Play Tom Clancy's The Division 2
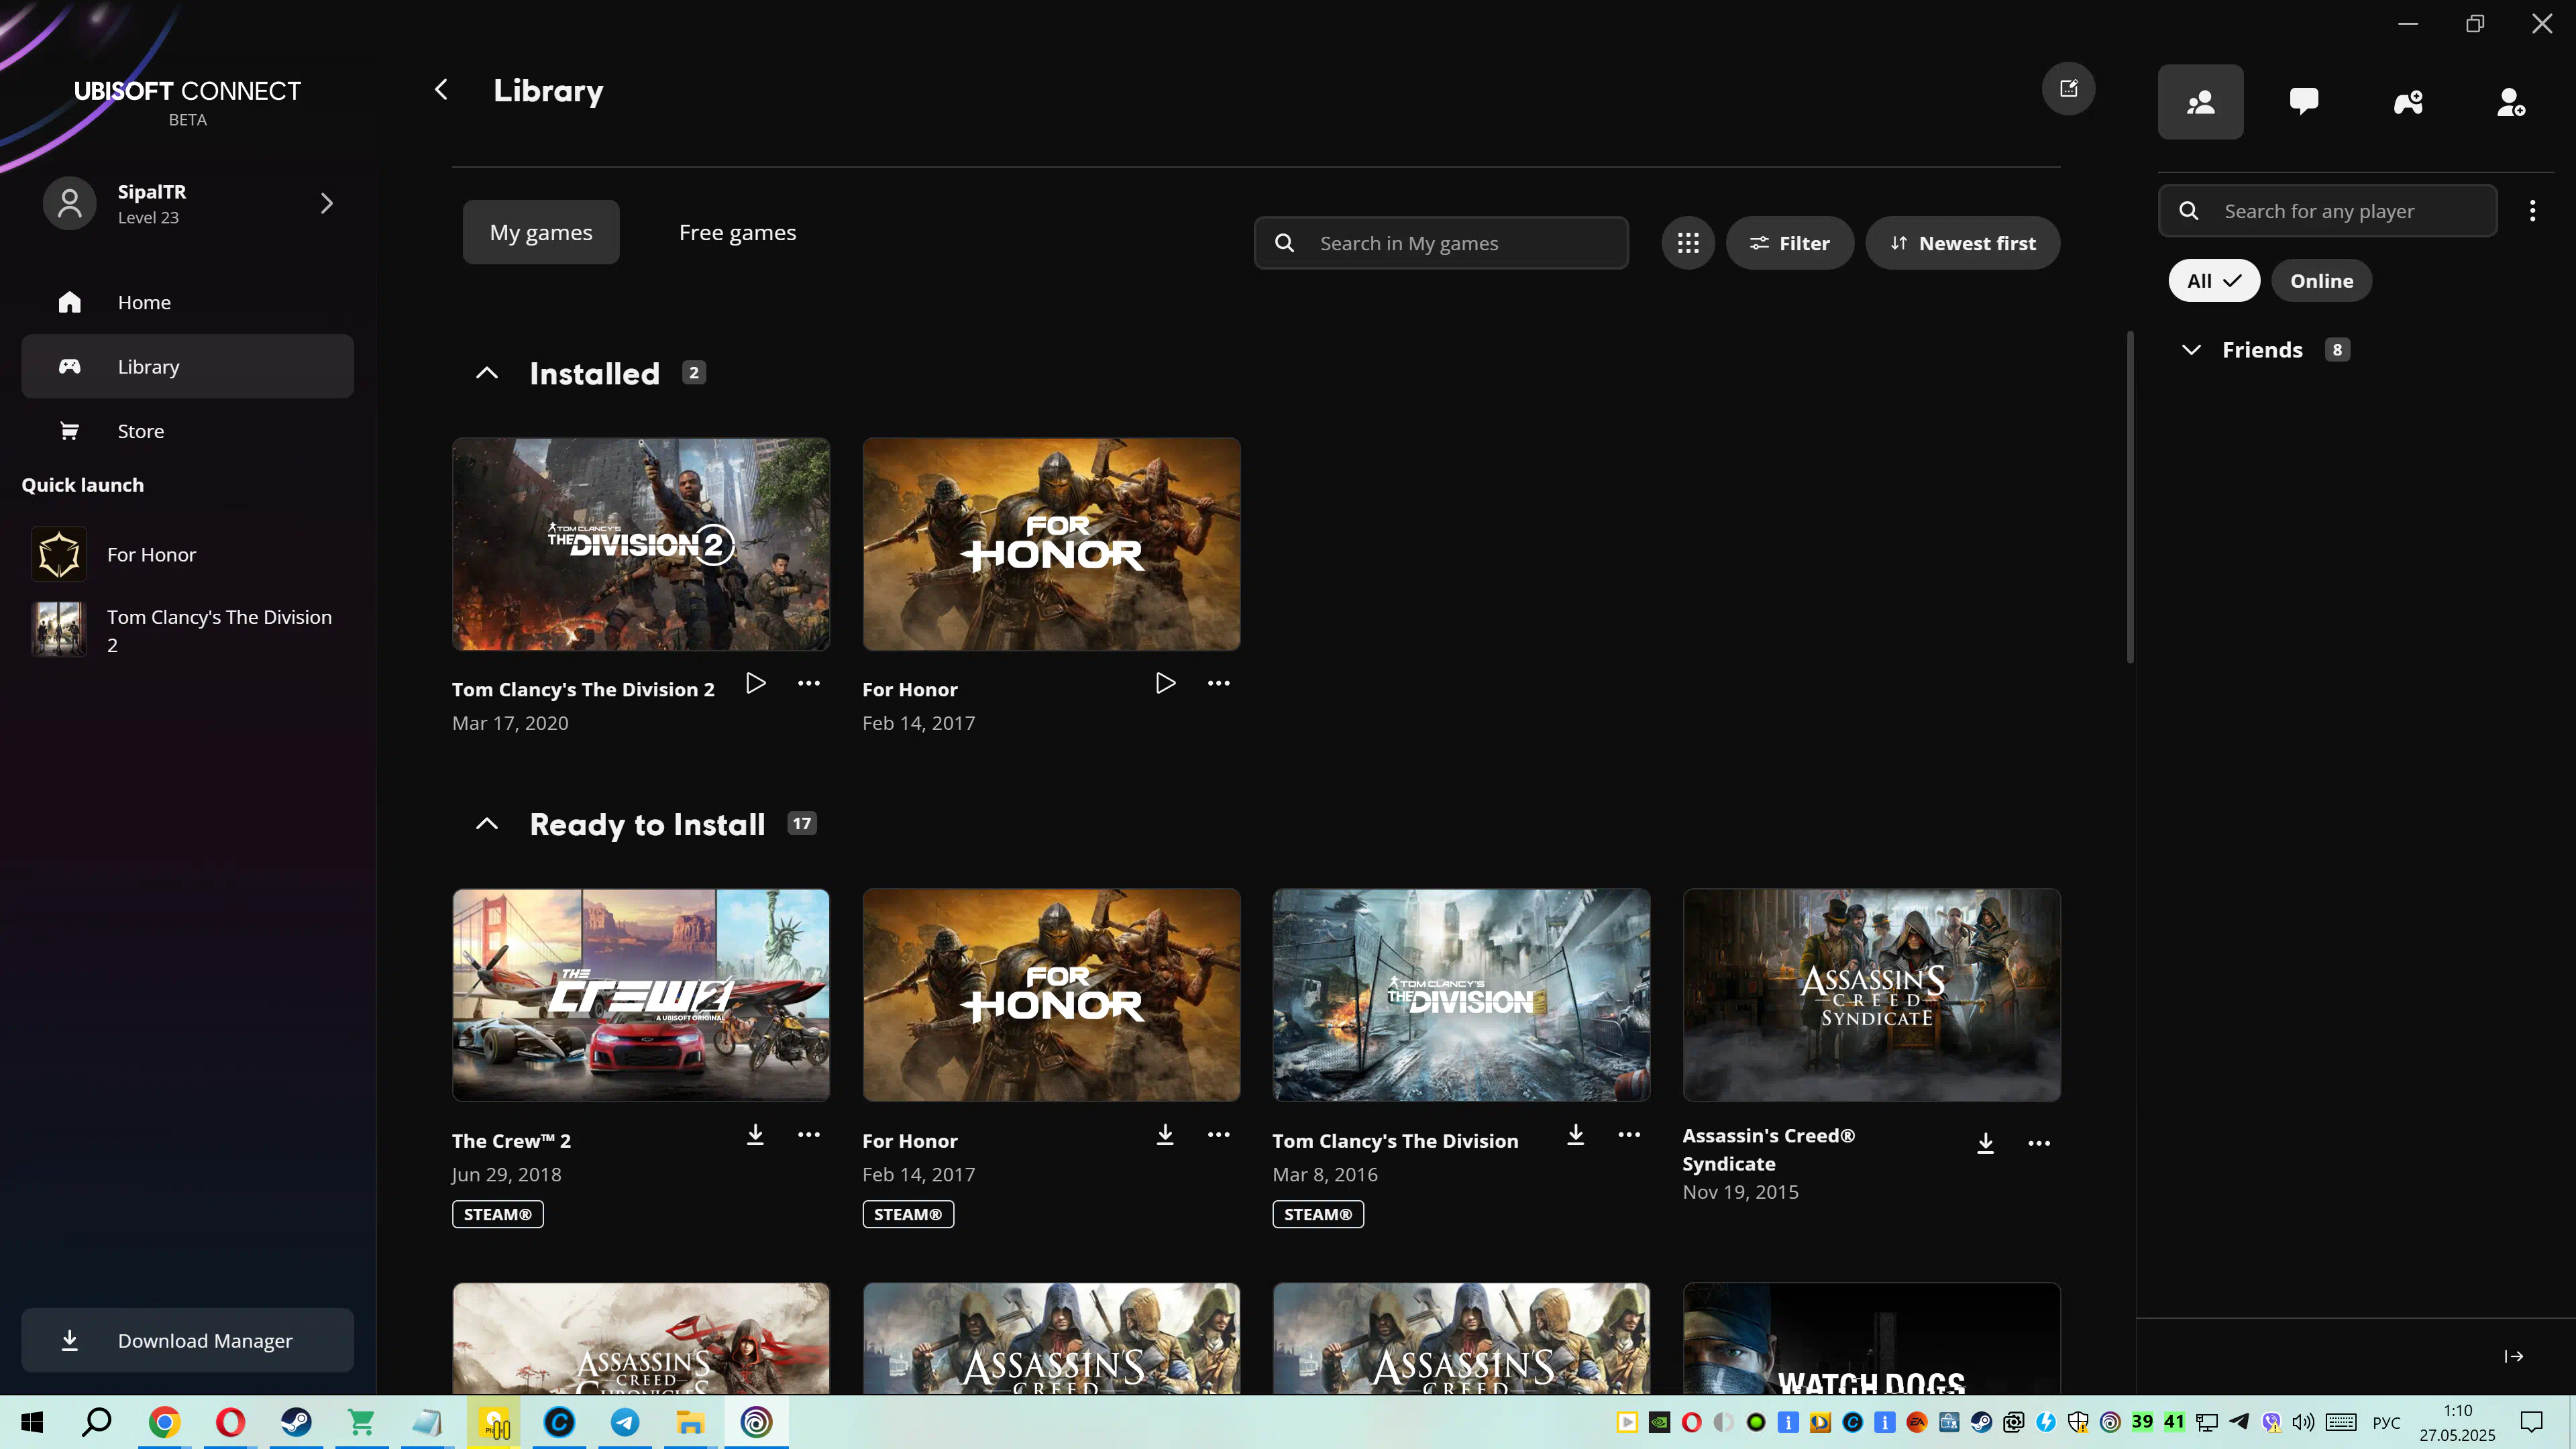 tap(756, 683)
